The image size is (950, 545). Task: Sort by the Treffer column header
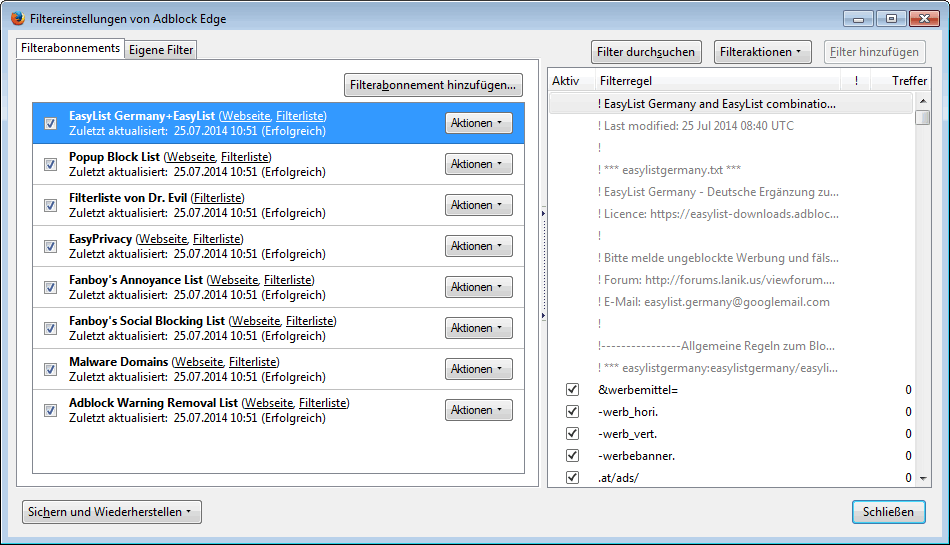click(901, 81)
